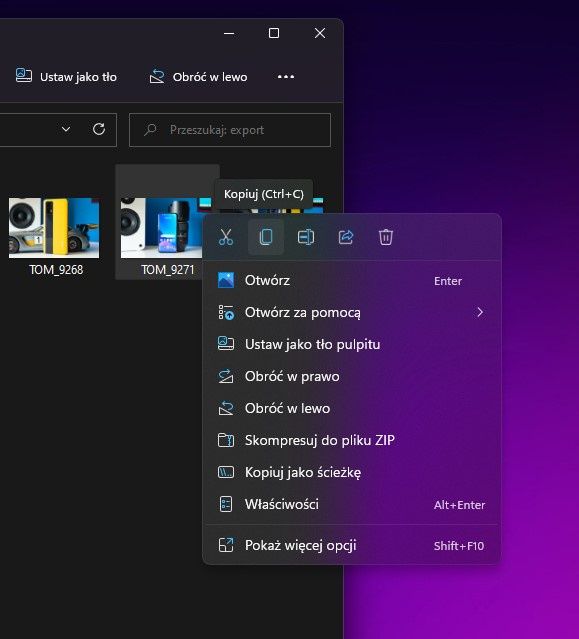Click Obróć w lewo toolbar button

[x=198, y=77]
